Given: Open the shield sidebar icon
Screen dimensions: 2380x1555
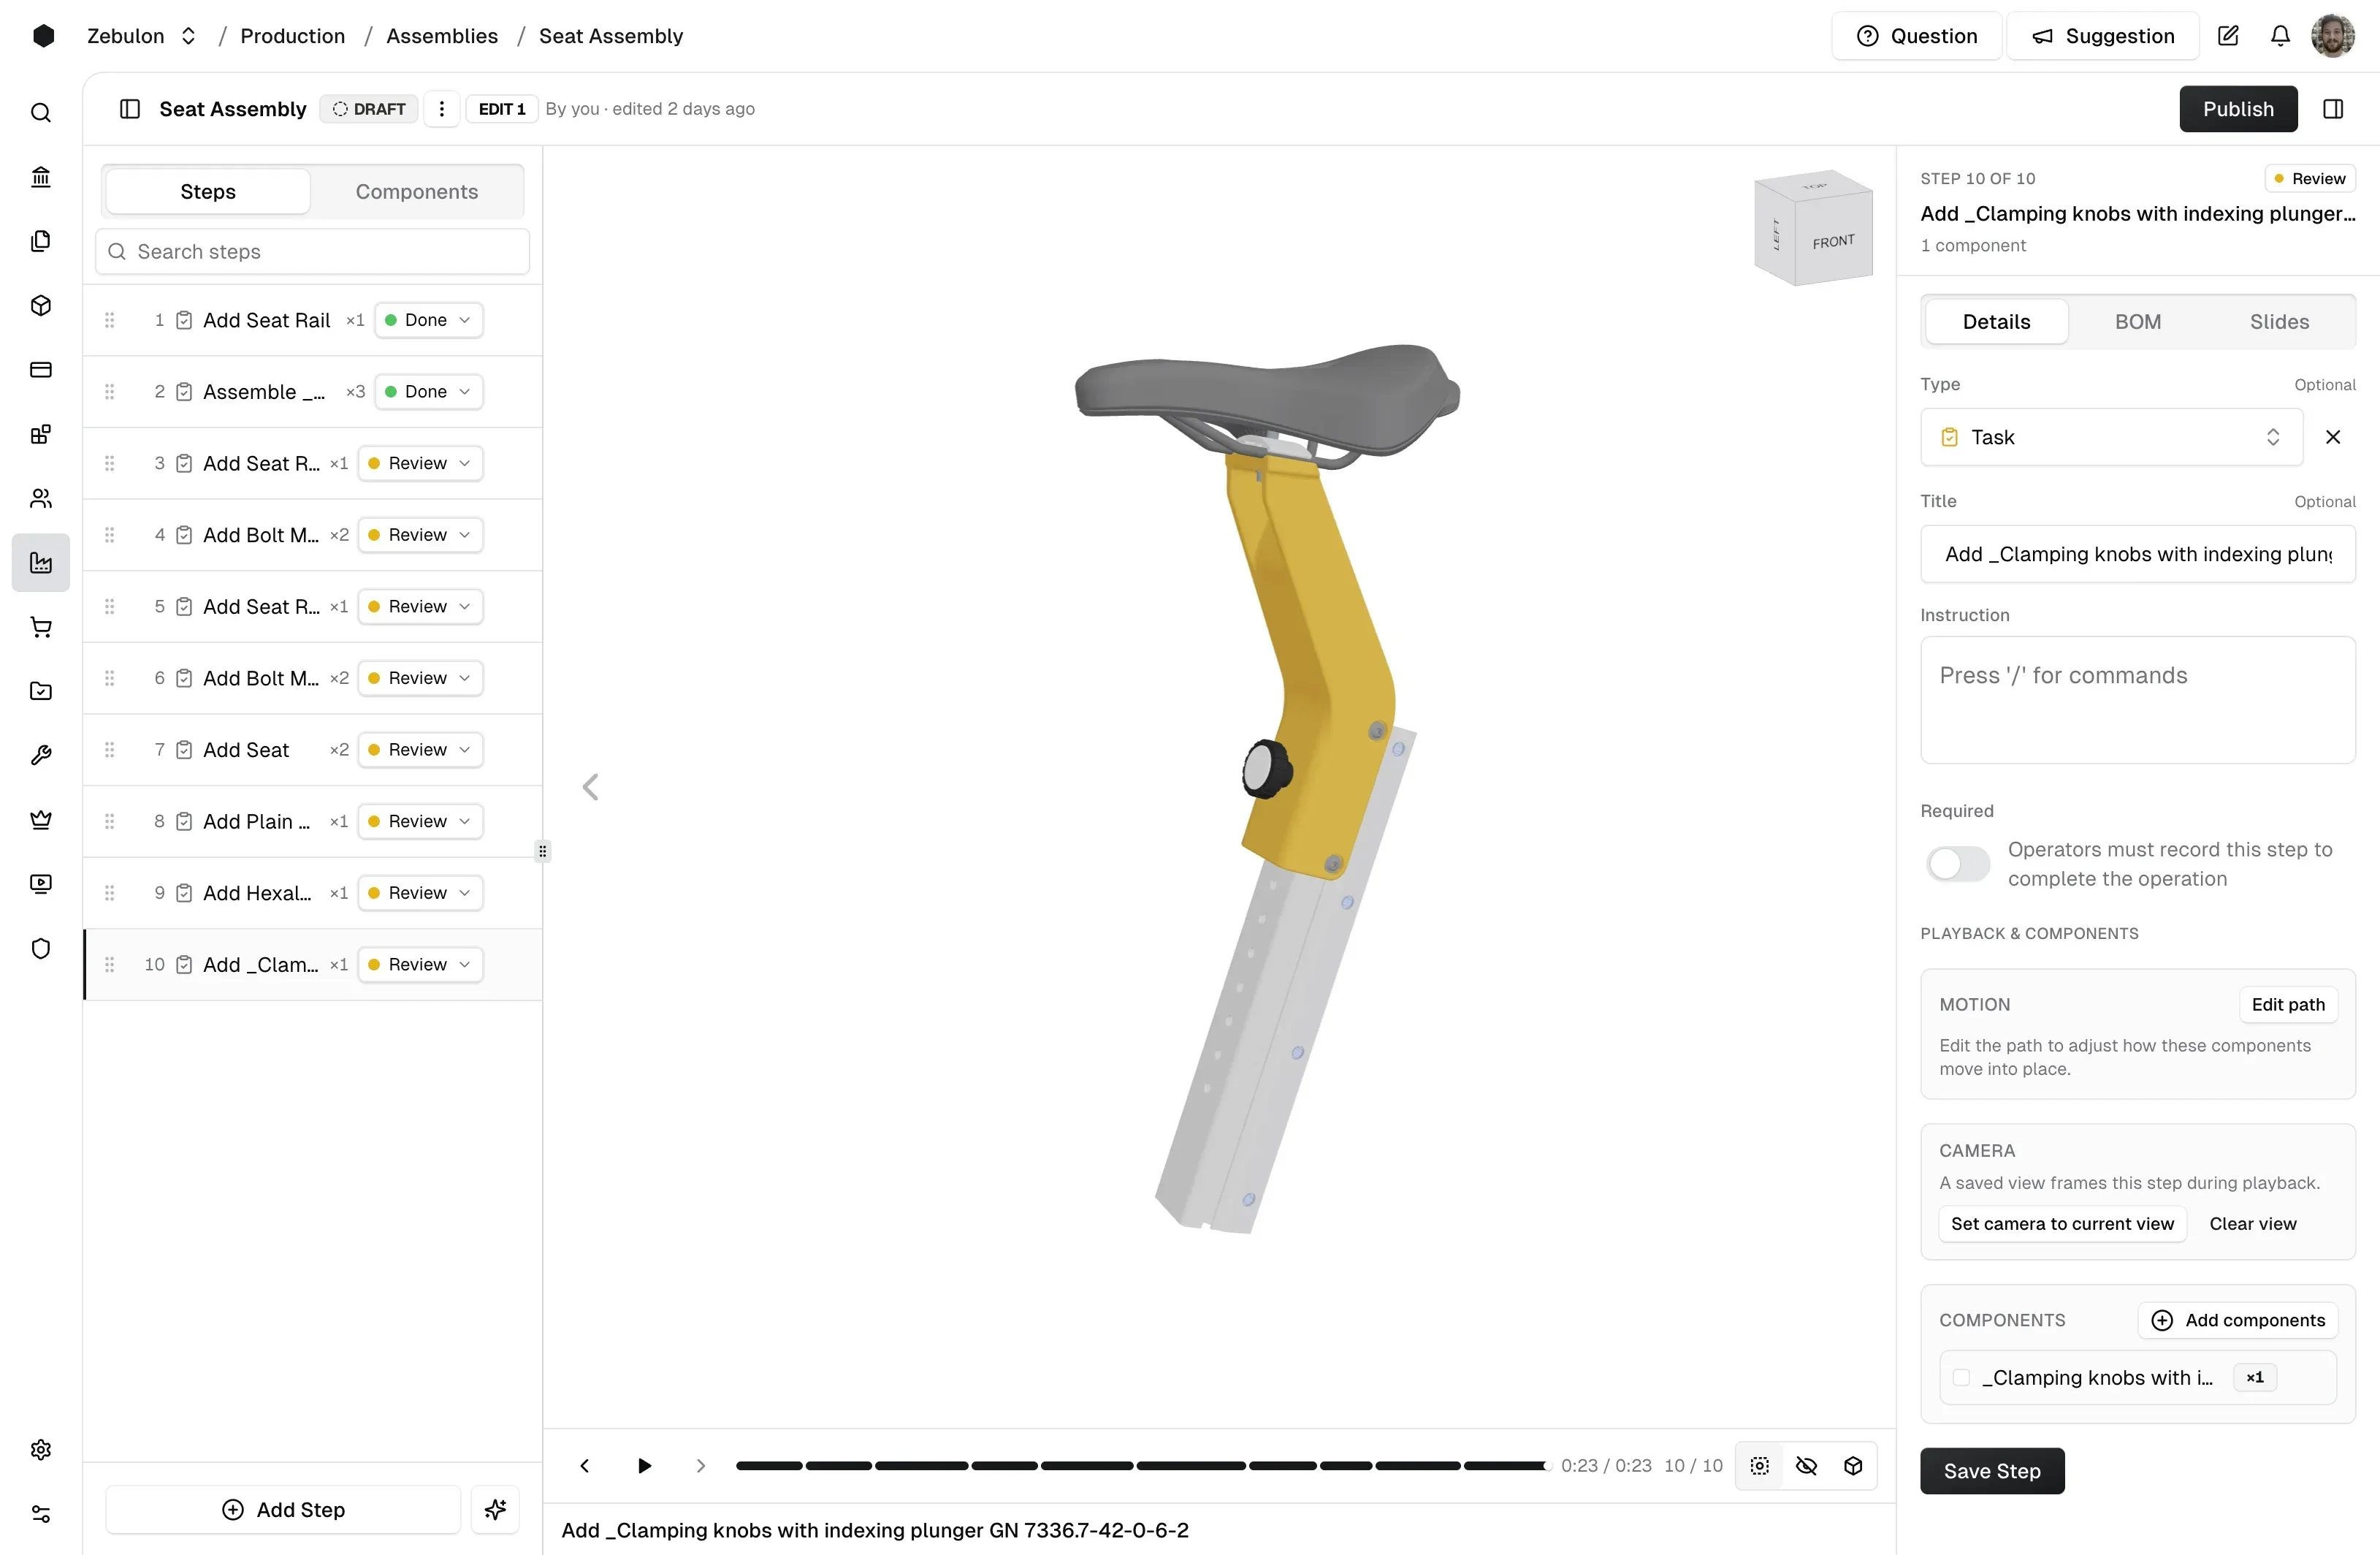Looking at the screenshot, I should pyautogui.click(x=41, y=948).
